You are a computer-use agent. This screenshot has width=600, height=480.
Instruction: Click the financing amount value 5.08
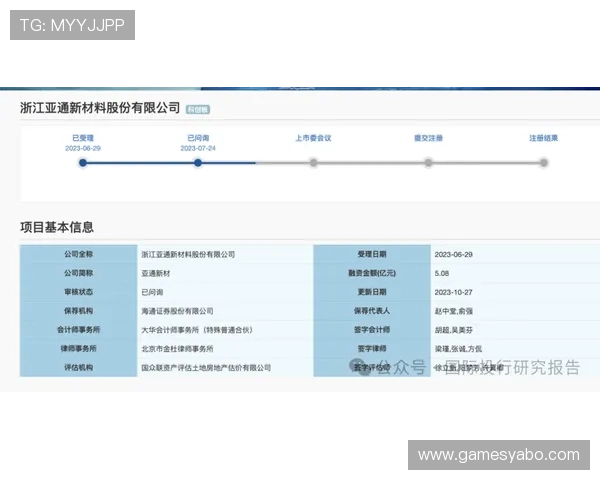tap(442, 273)
